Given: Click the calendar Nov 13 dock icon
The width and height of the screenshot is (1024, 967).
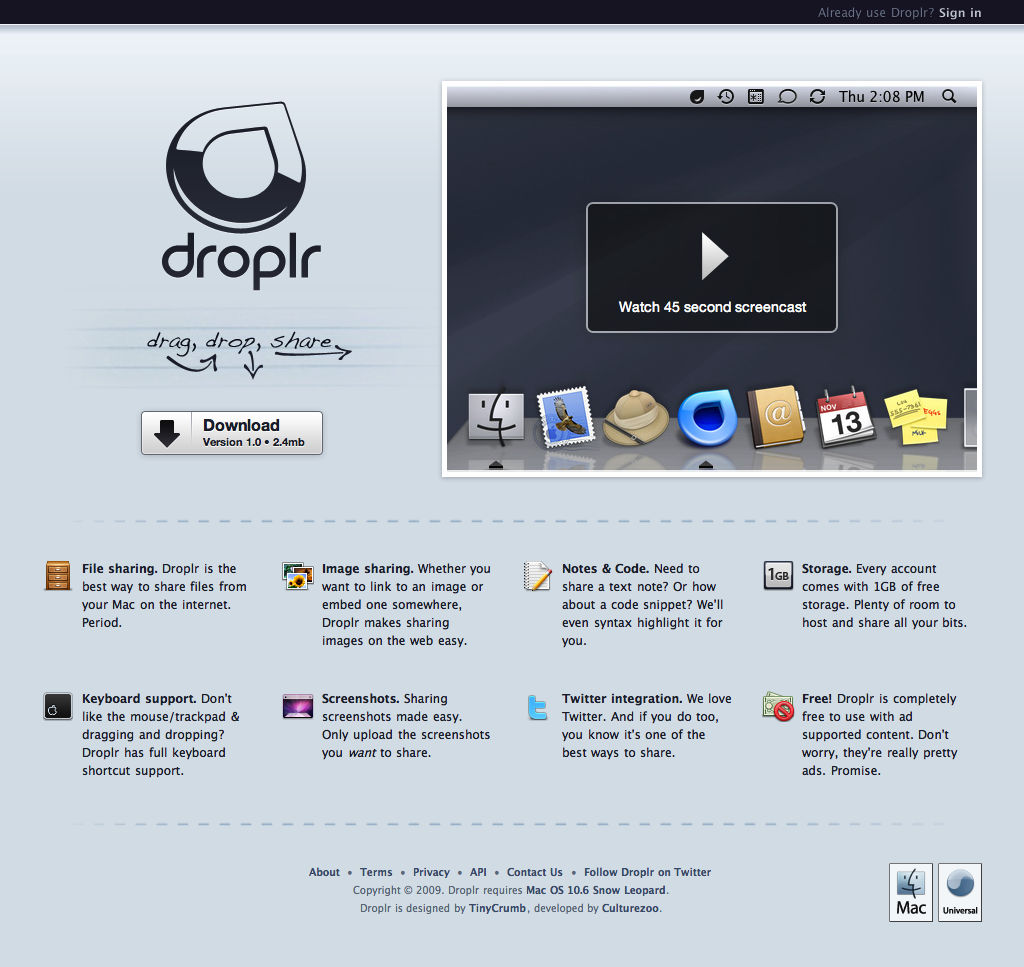Looking at the screenshot, I should point(846,418).
